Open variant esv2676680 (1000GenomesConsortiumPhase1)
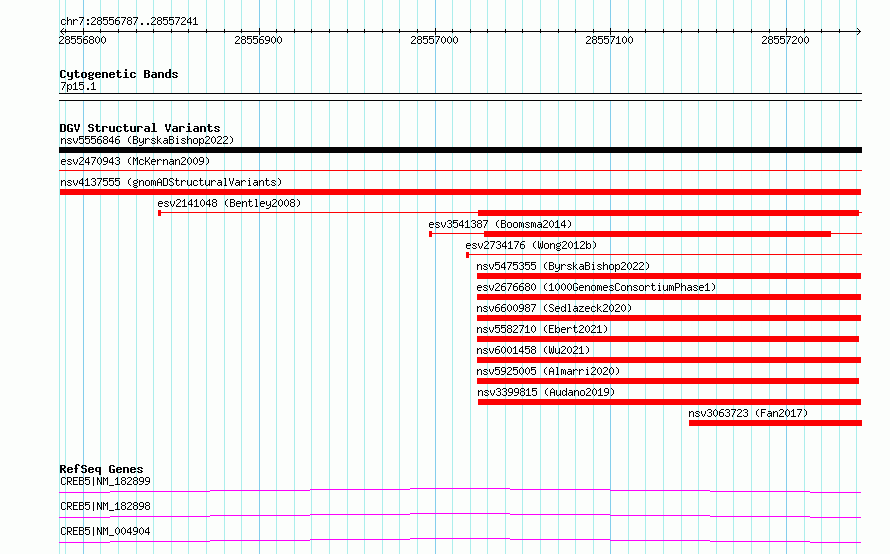This screenshot has width=890, height=554. click(x=597, y=287)
